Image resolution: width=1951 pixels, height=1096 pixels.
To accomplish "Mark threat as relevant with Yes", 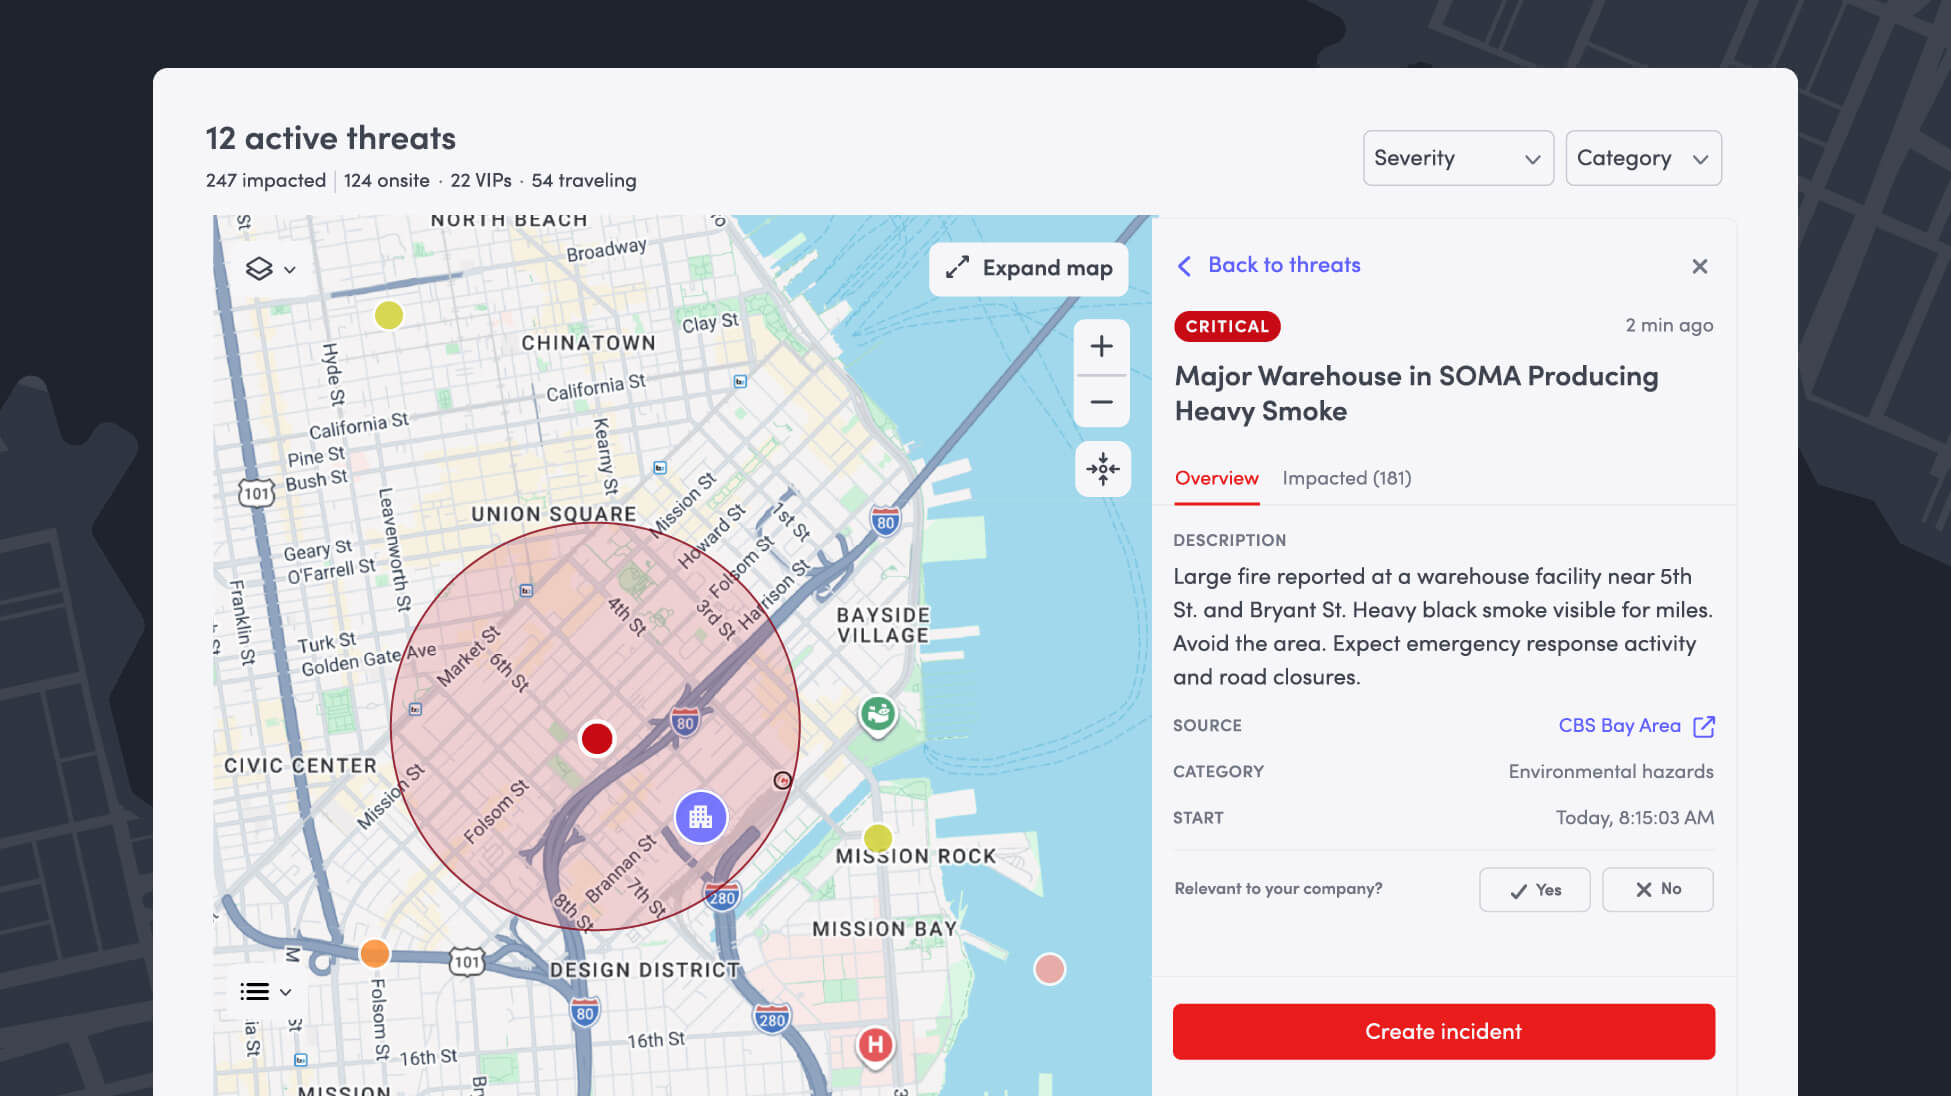I will coord(1535,889).
